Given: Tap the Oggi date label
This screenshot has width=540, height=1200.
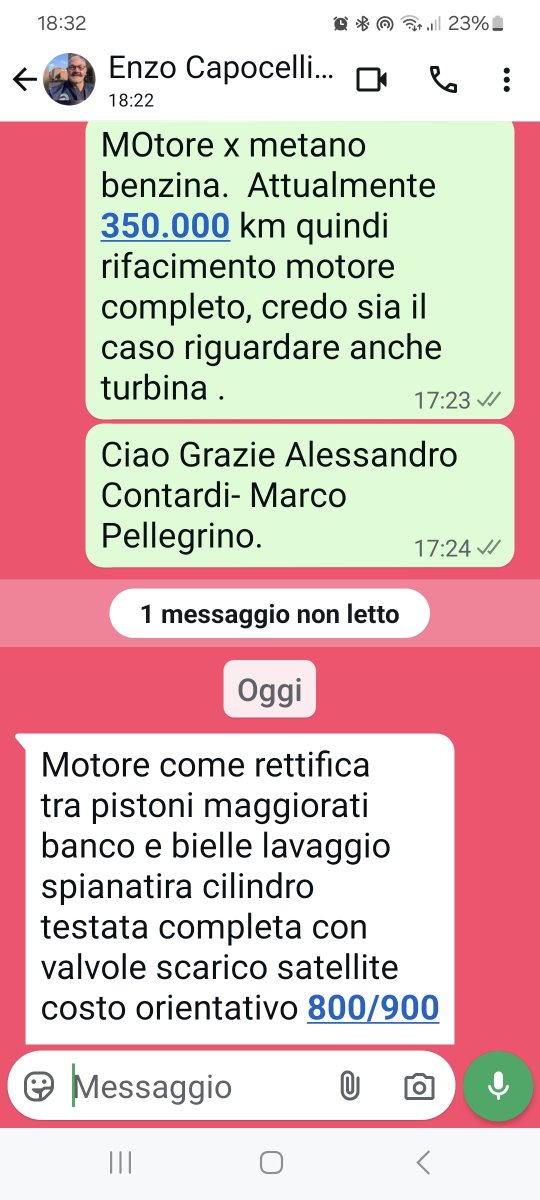Looking at the screenshot, I should pyautogui.click(x=270, y=689).
